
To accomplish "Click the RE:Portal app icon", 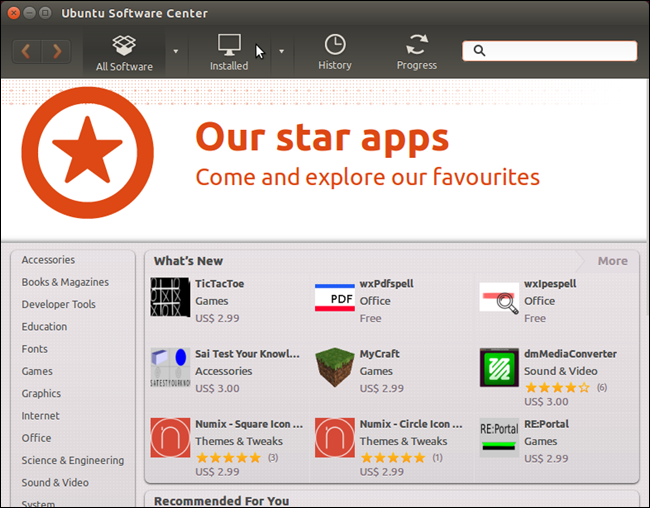I will point(499,438).
